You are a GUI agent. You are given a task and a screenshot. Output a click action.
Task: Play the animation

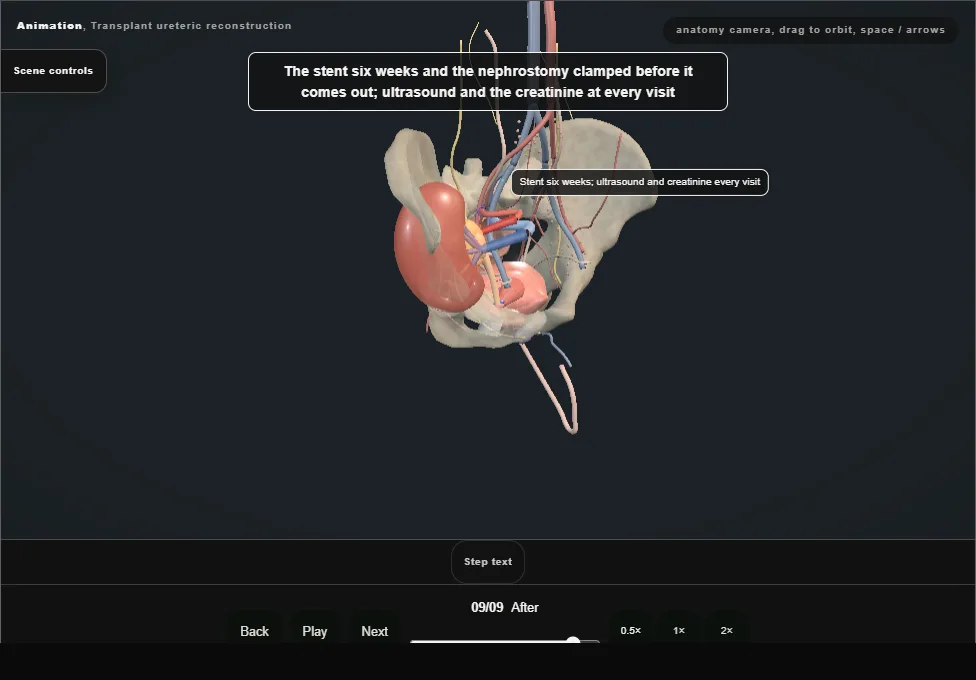click(x=315, y=631)
